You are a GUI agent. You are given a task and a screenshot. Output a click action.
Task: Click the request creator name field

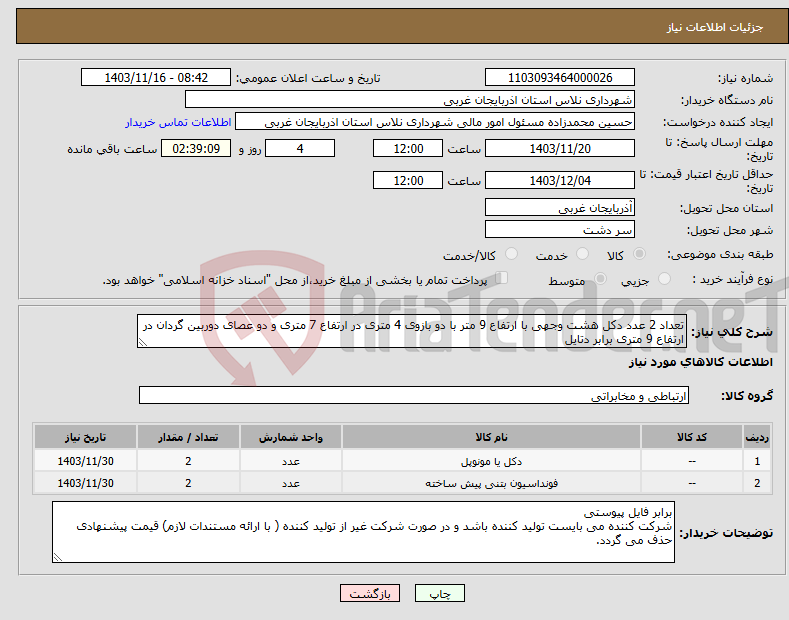[435, 122]
